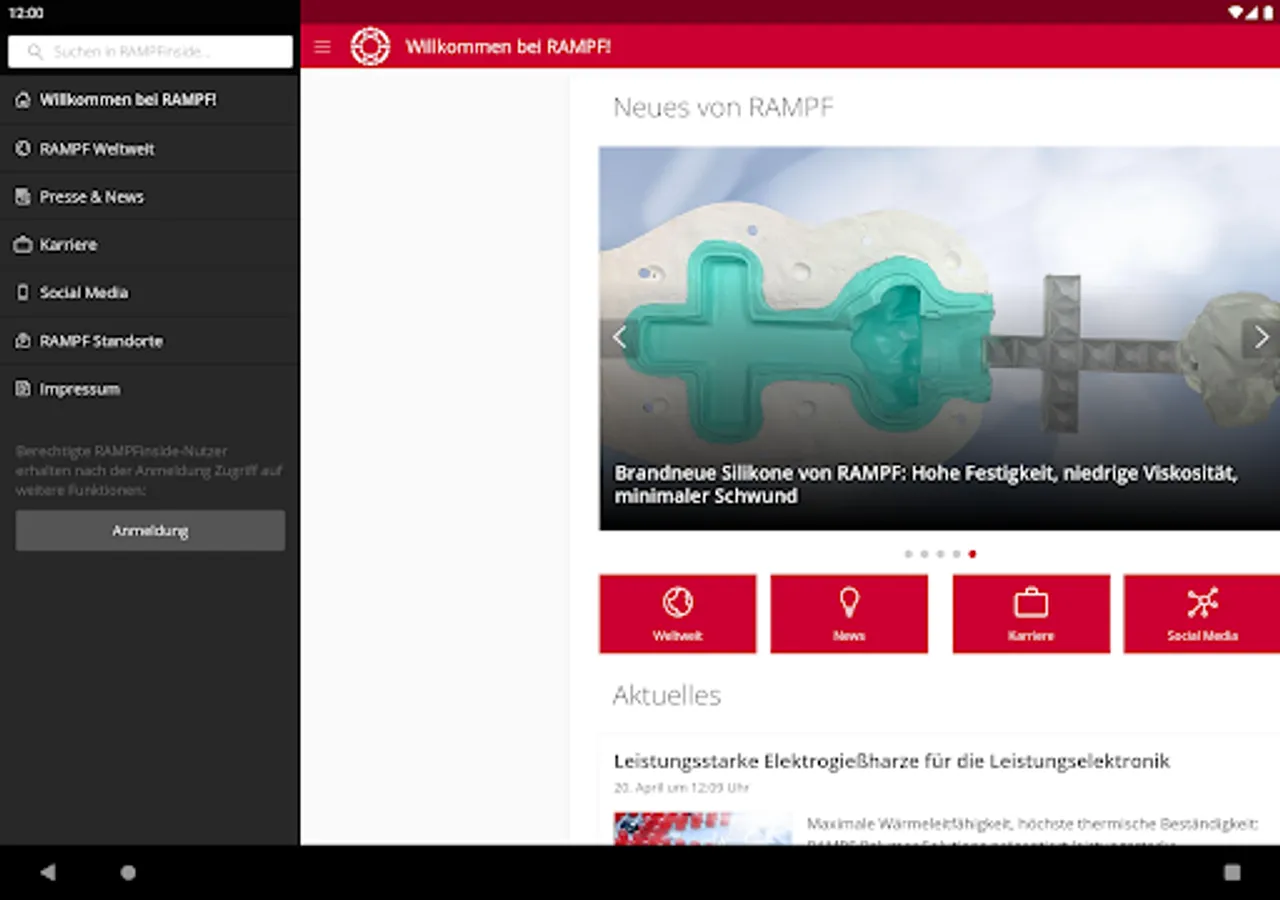Tap the Android recent apps button
This screenshot has width=1280, height=900.
[x=1232, y=872]
